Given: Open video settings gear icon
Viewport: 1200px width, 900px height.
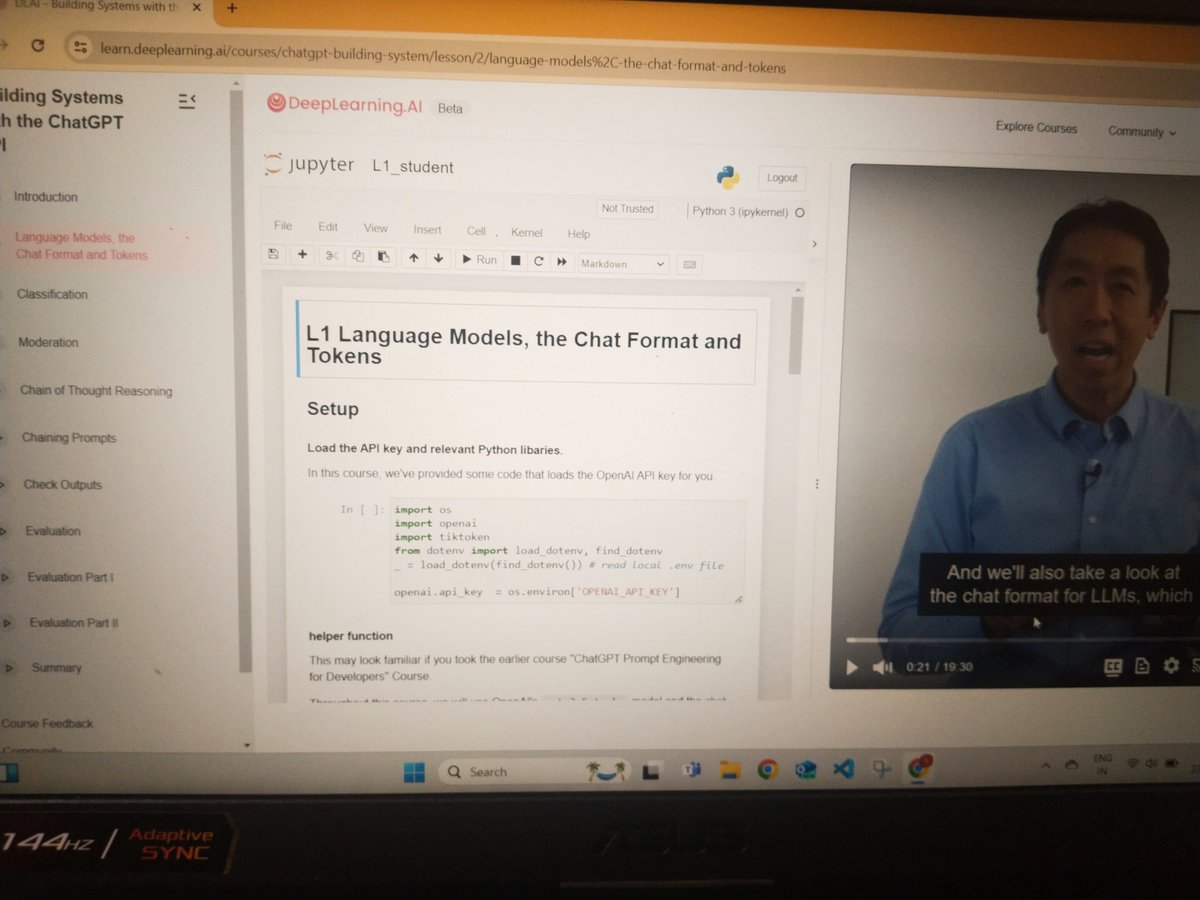Looking at the screenshot, I should (x=1171, y=666).
